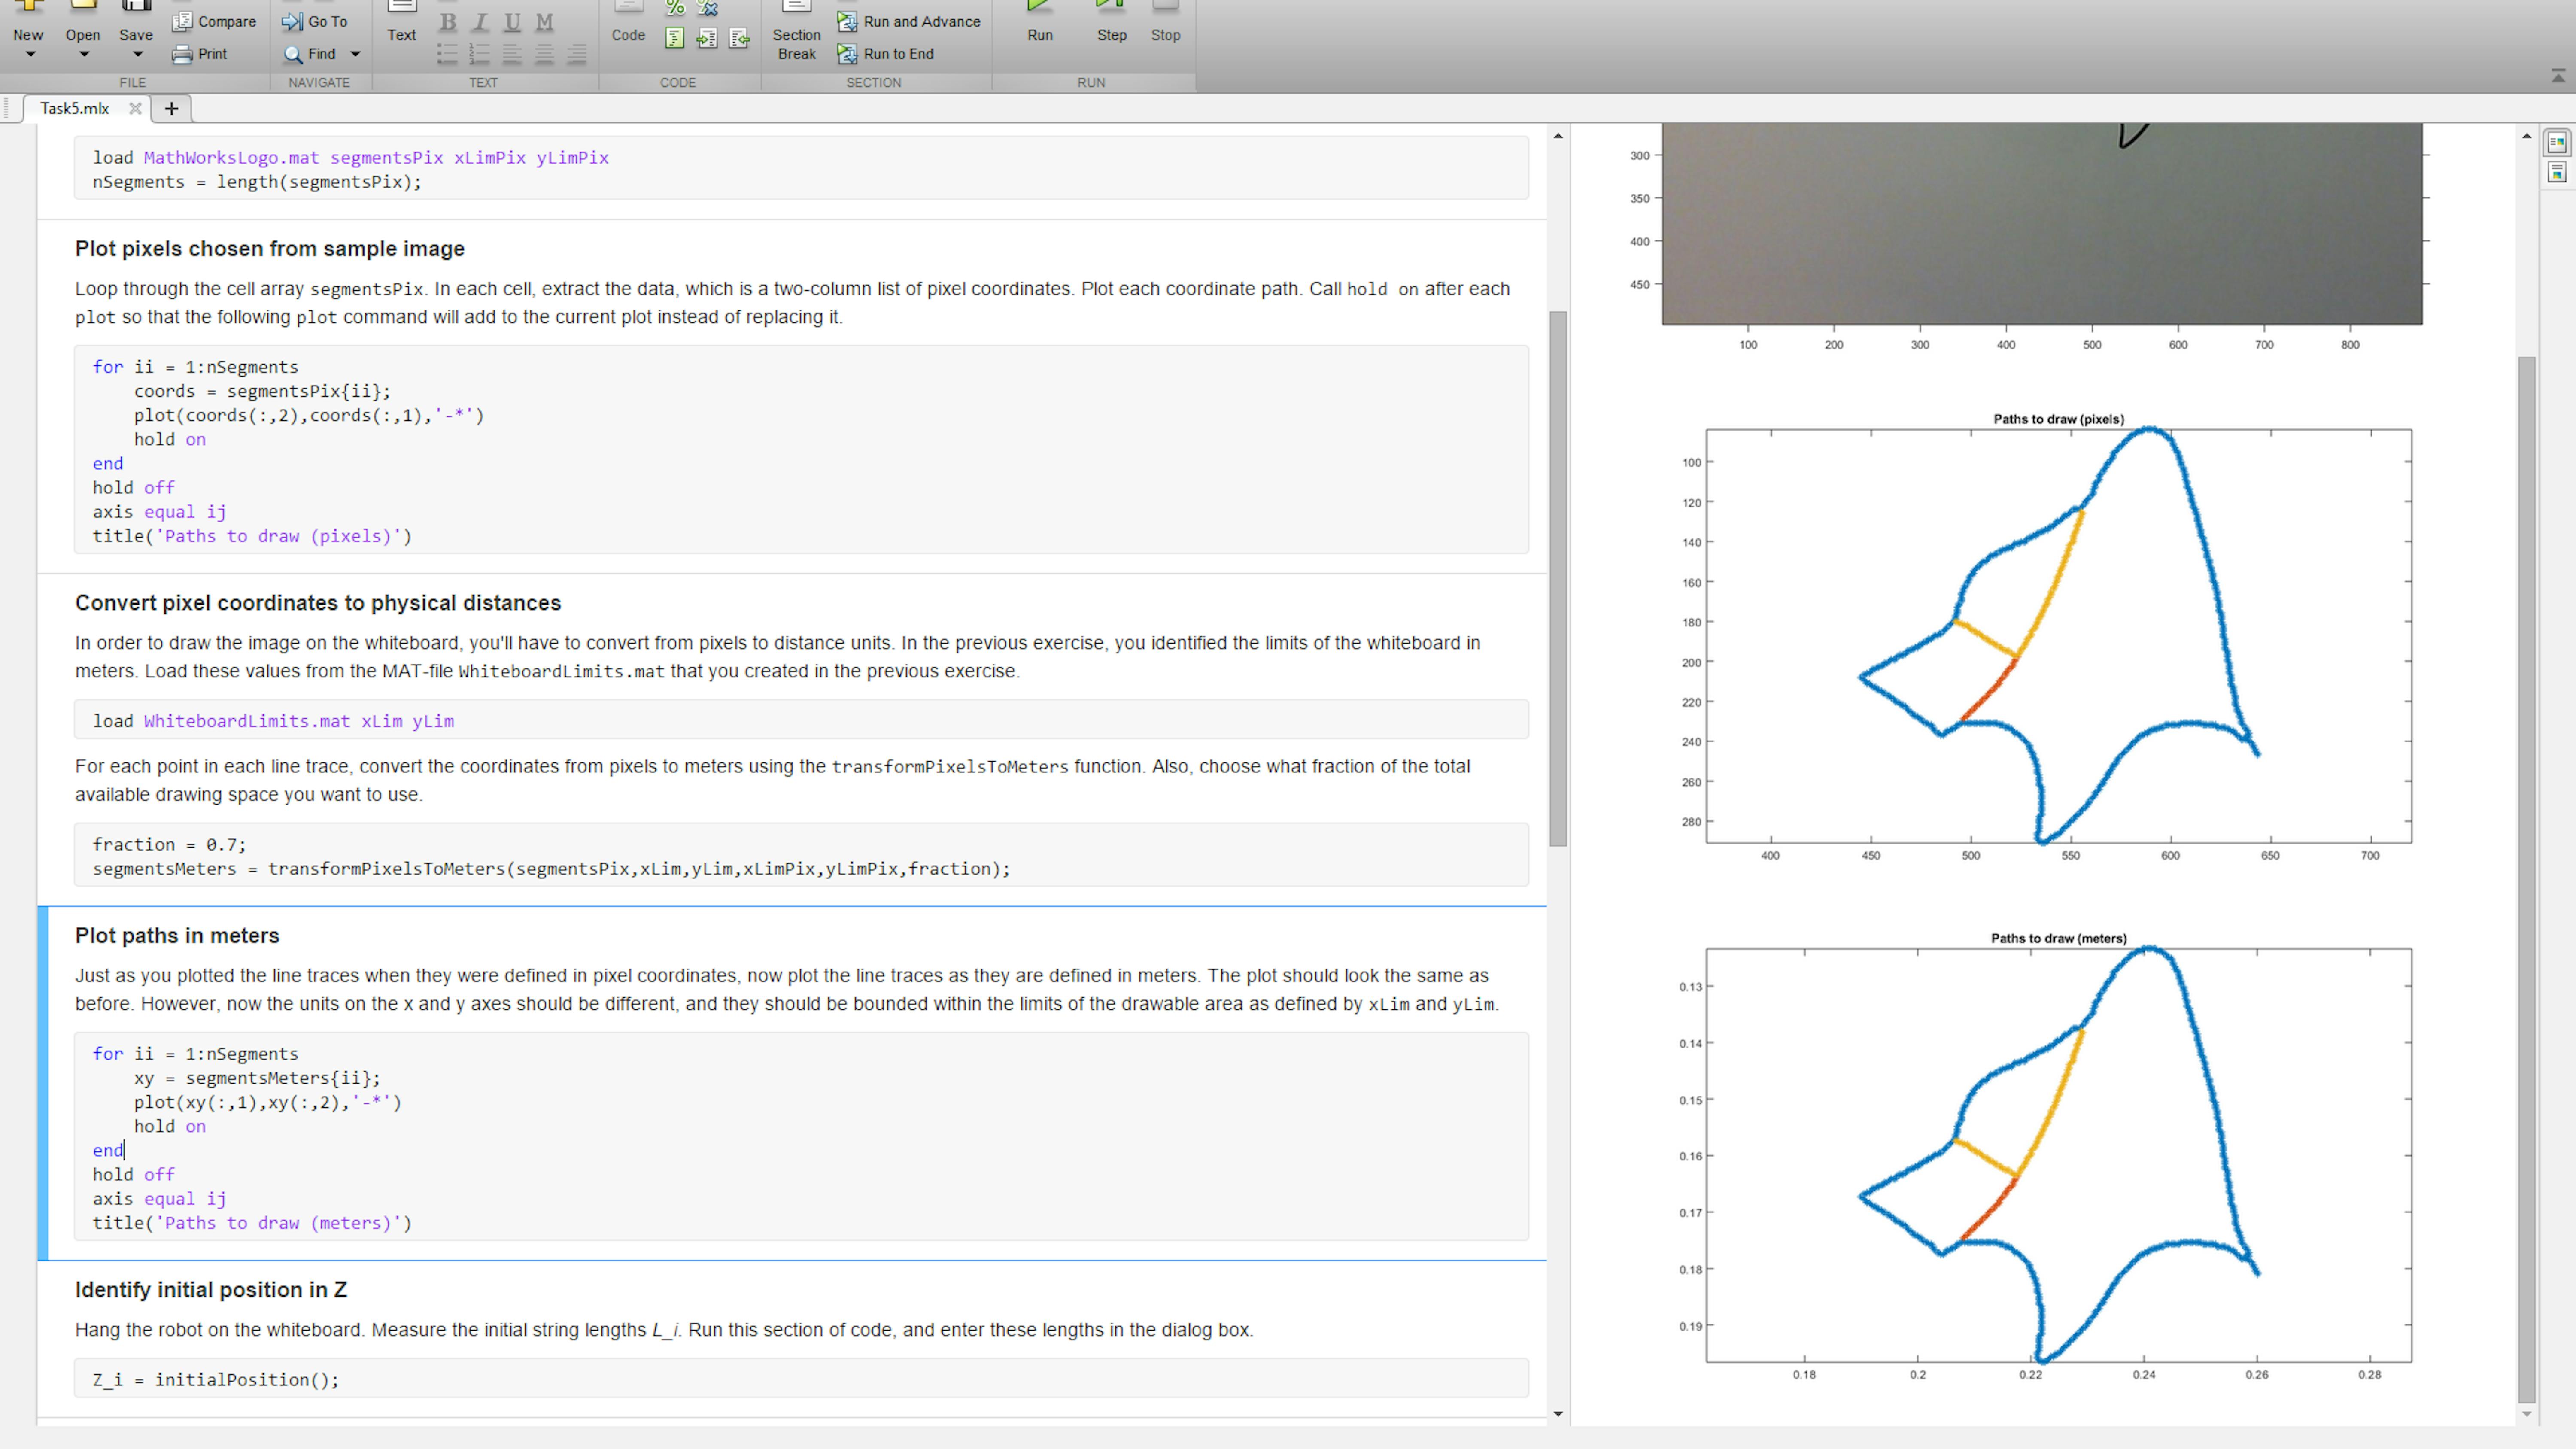Align text to the right
2576x1449 pixels.
click(577, 54)
